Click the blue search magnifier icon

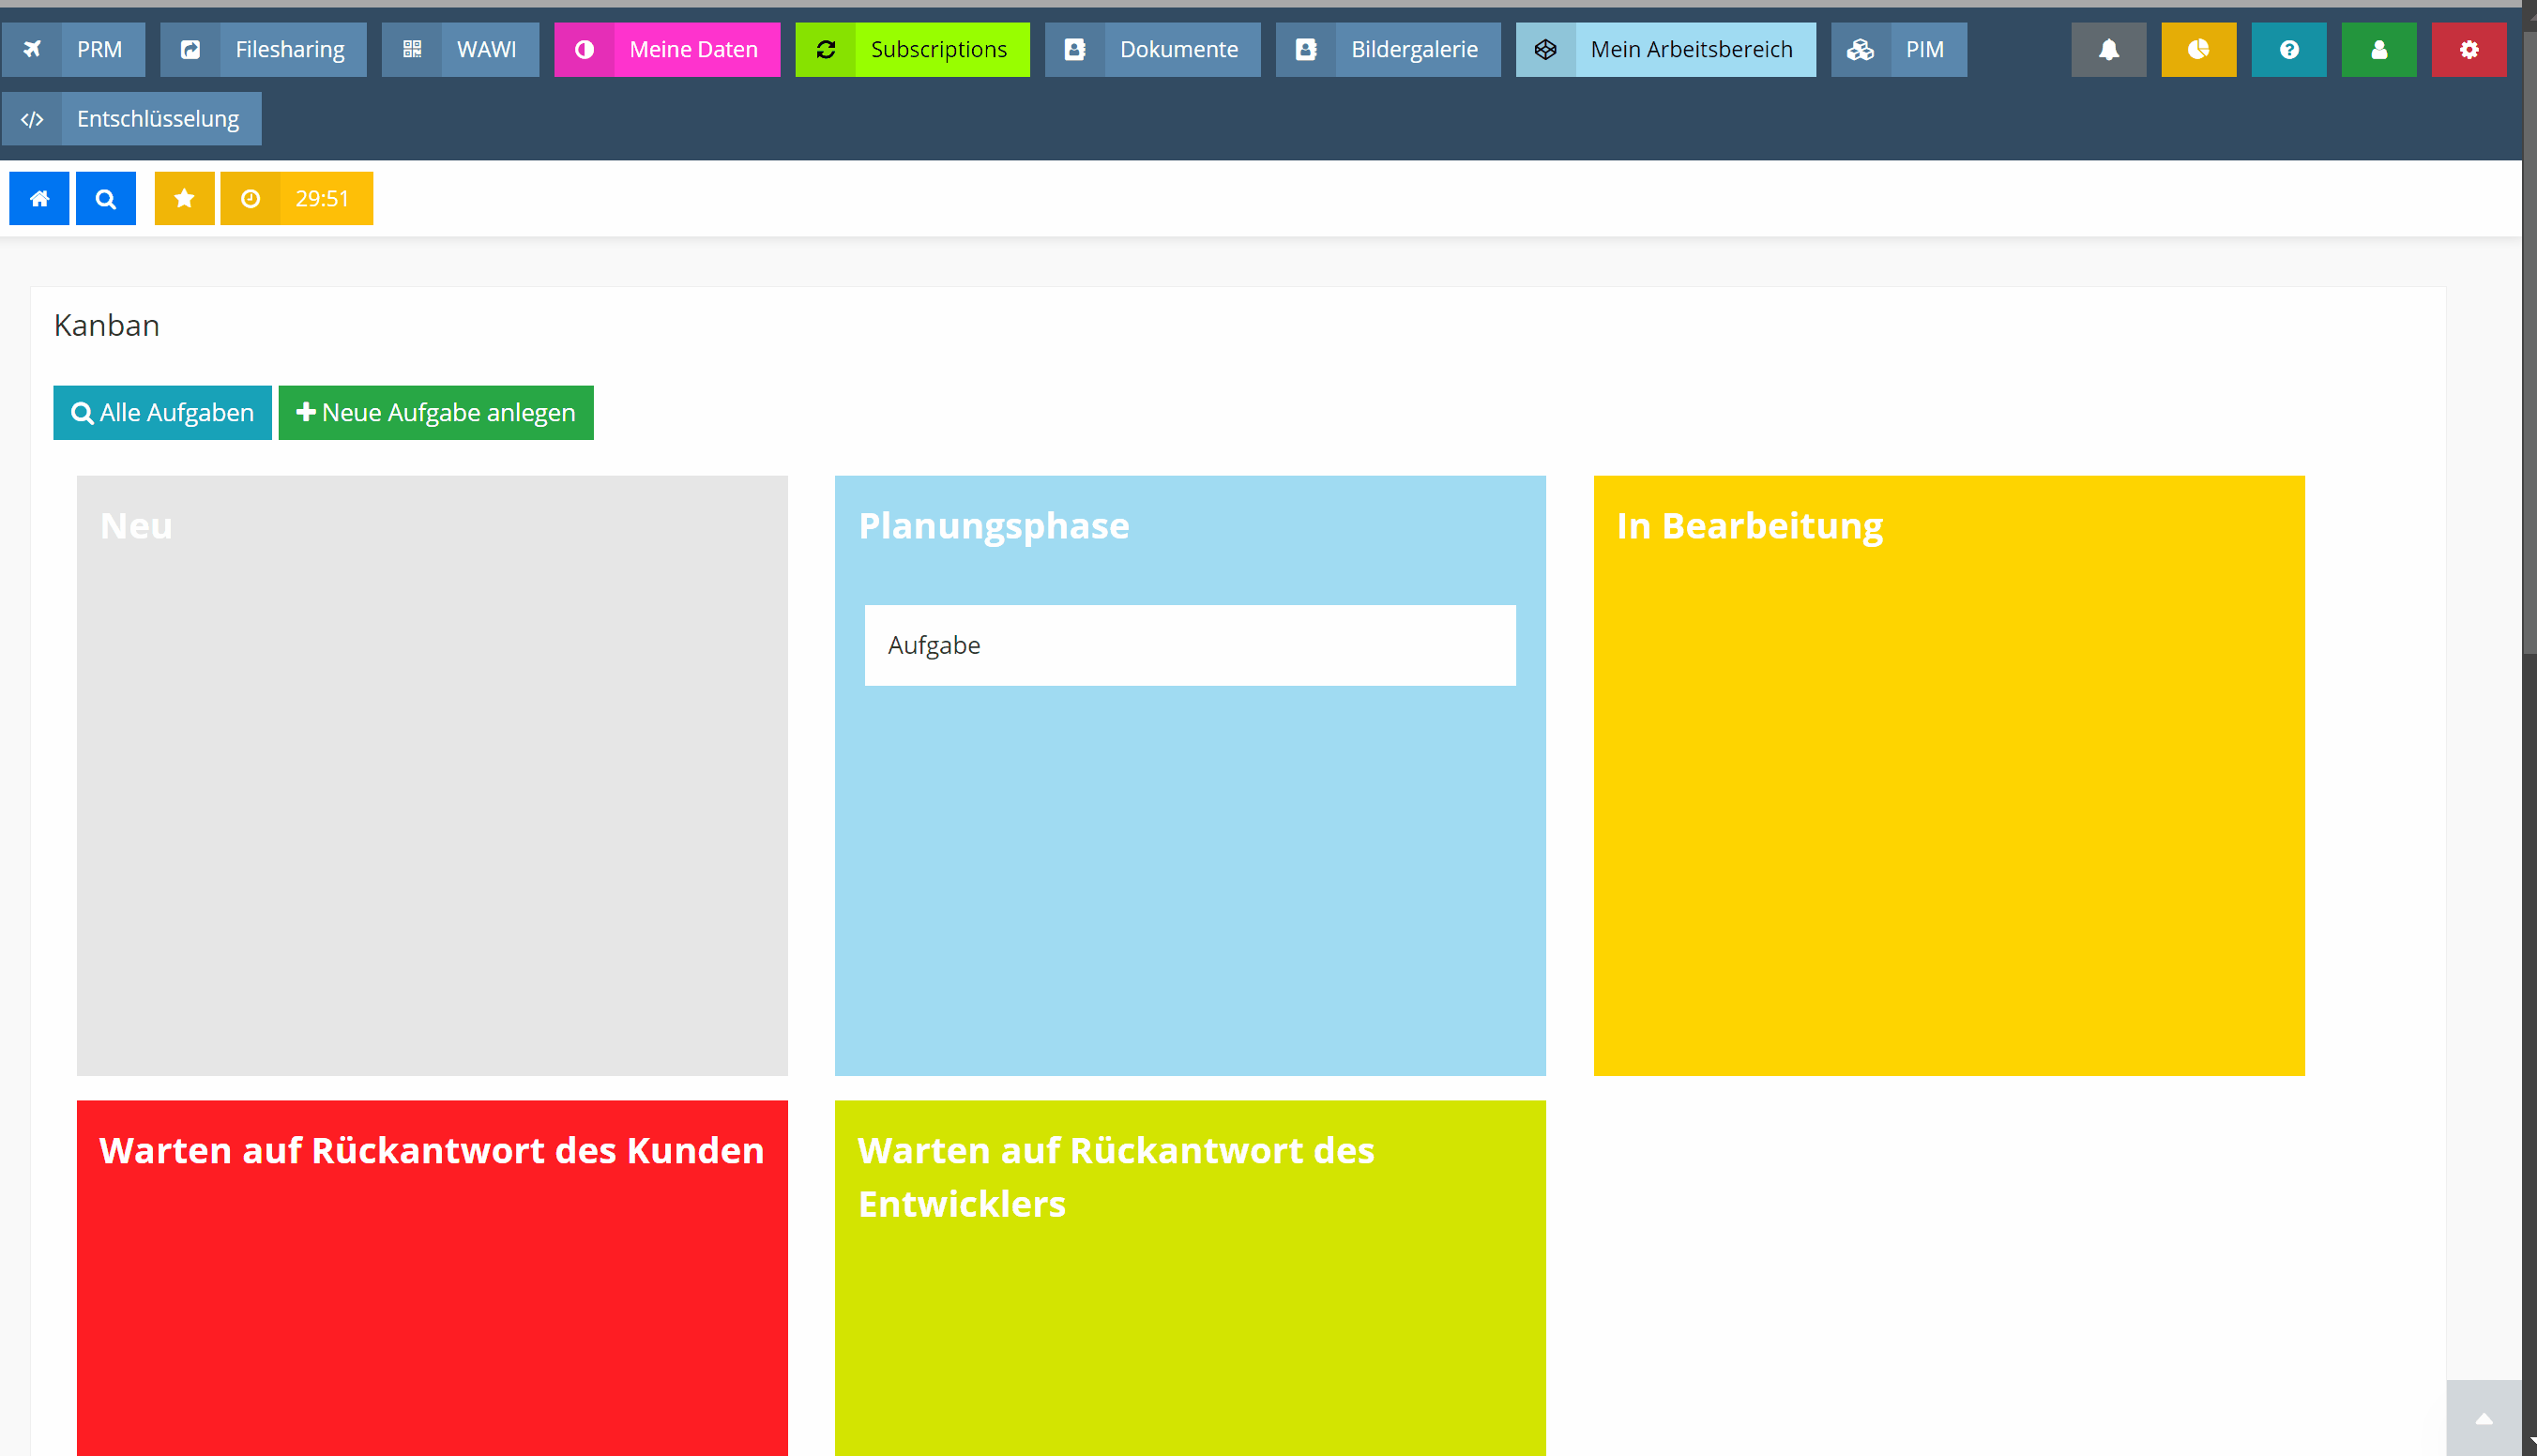click(105, 198)
